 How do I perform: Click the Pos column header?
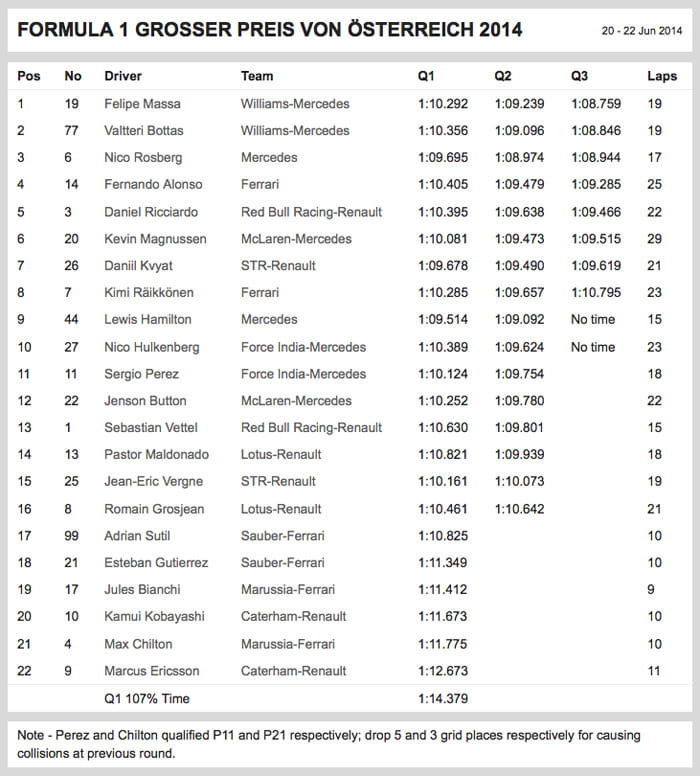(29, 76)
